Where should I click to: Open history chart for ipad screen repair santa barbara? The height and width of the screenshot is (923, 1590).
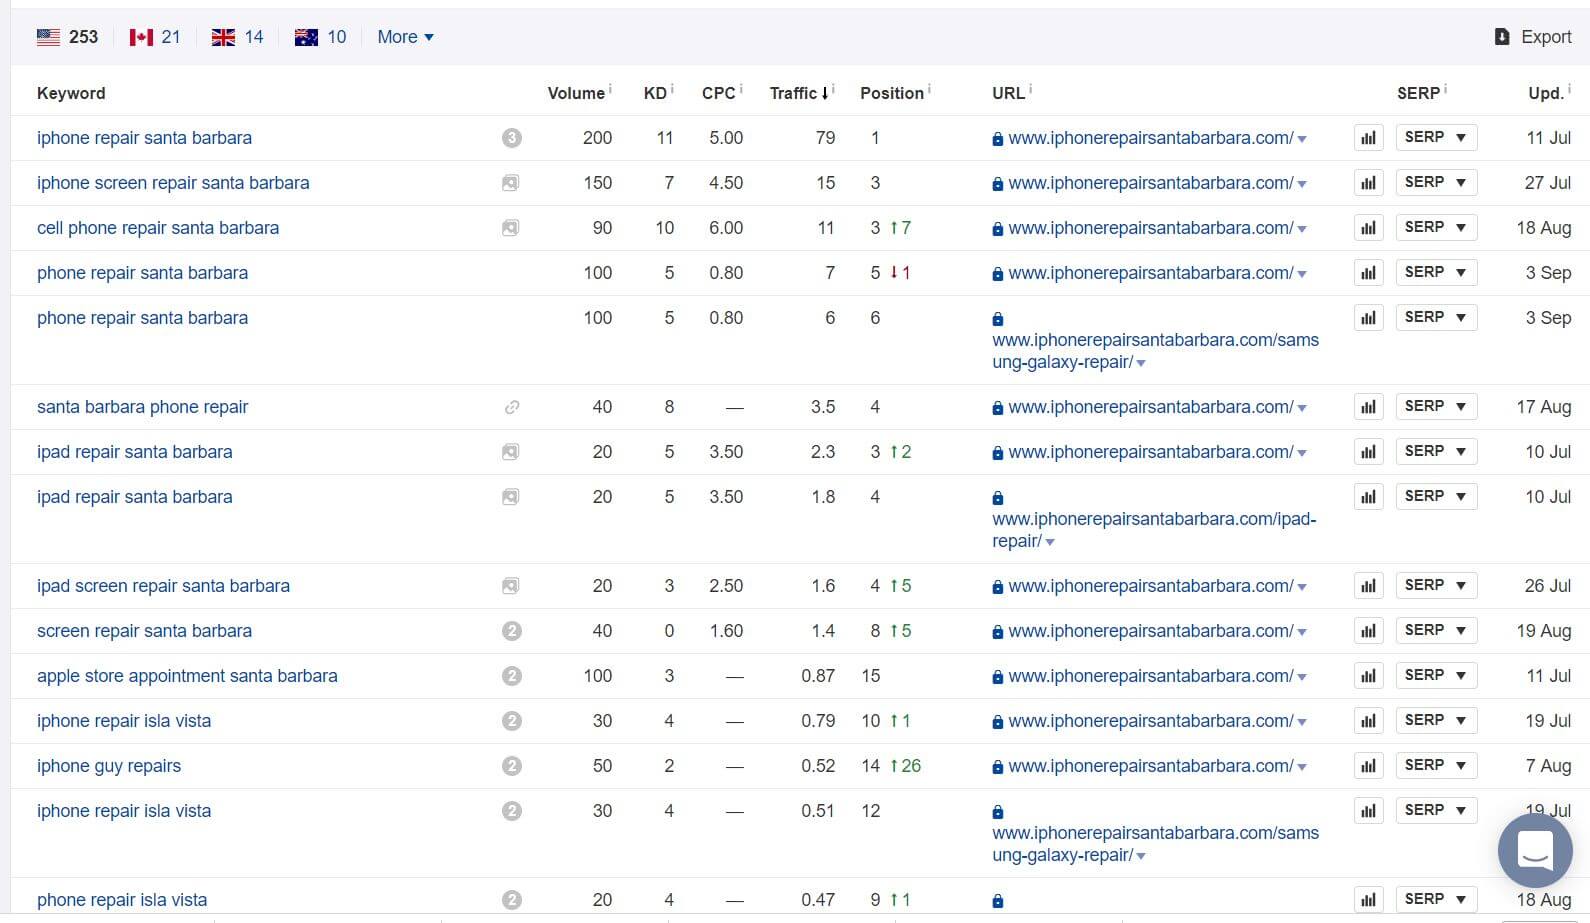pyautogui.click(x=1368, y=586)
